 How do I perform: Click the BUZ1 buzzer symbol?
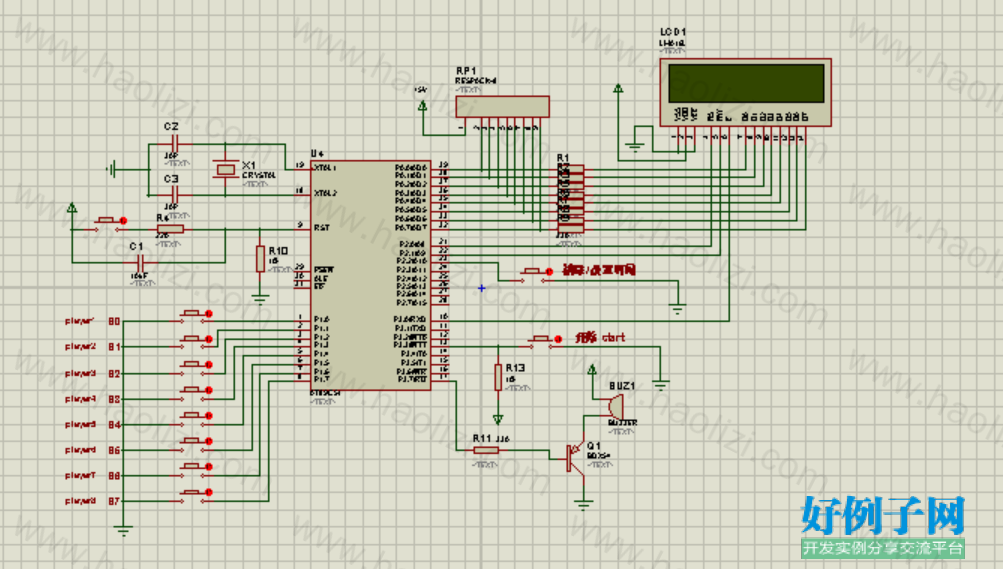point(614,406)
